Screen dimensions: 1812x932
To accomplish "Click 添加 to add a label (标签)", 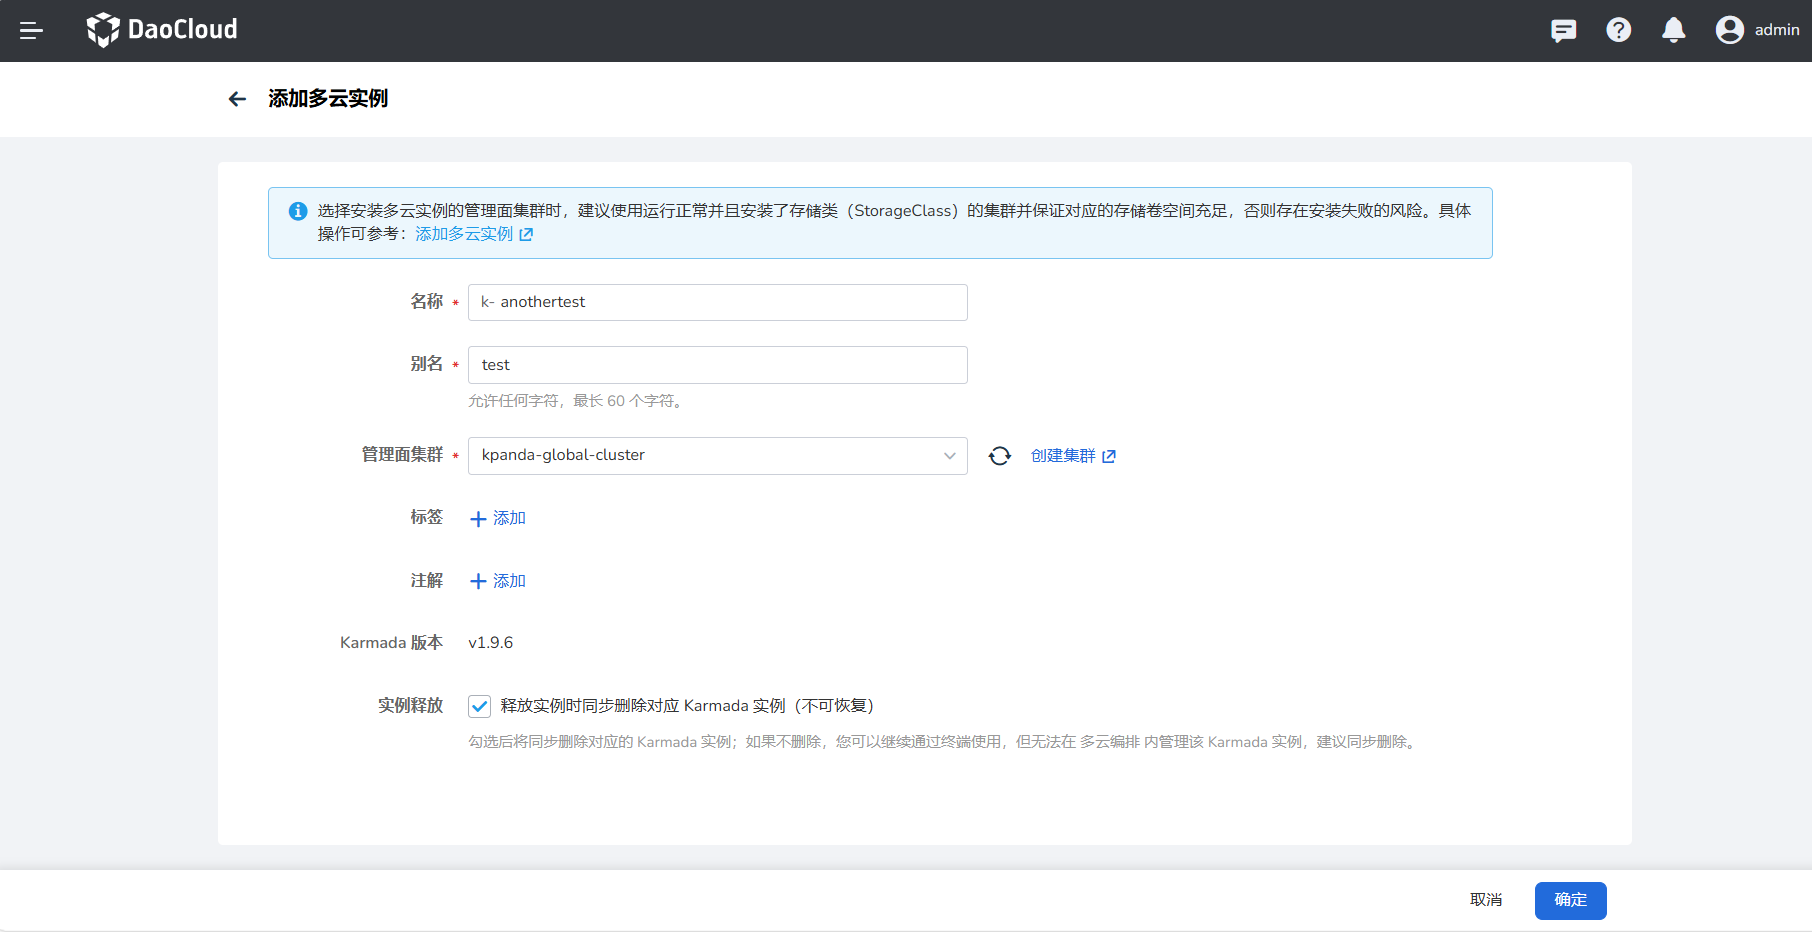I will [498, 518].
